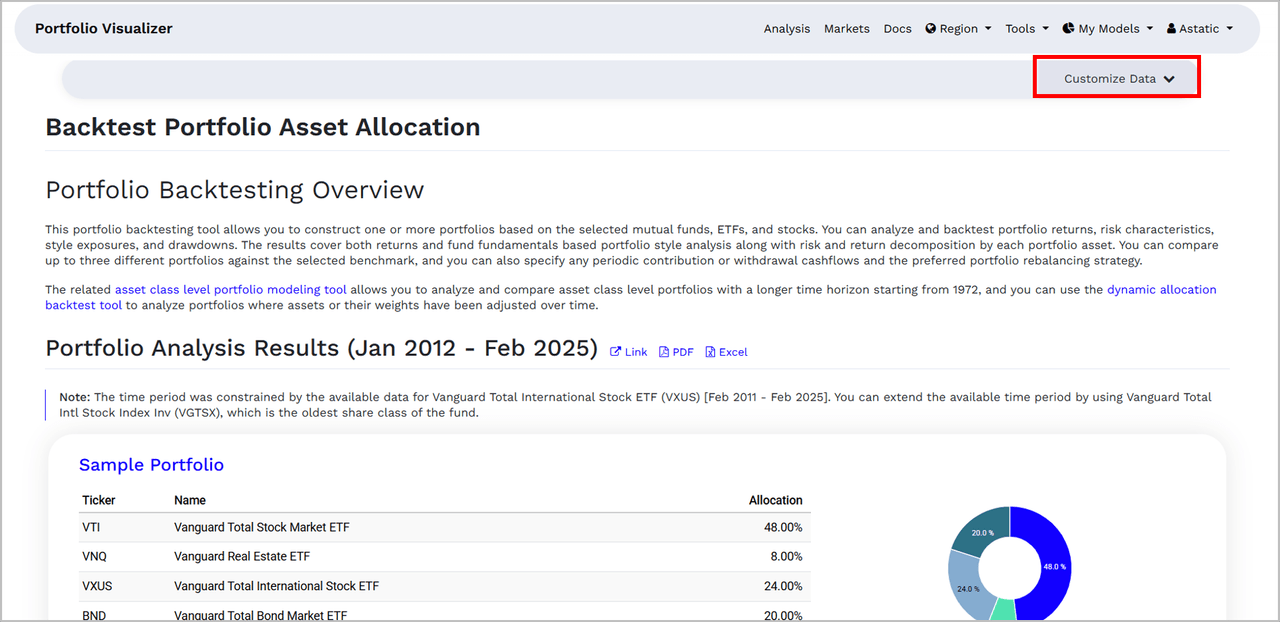The width and height of the screenshot is (1280, 622).
Task: Open the Sample Portfolio title link
Action: click(x=151, y=465)
